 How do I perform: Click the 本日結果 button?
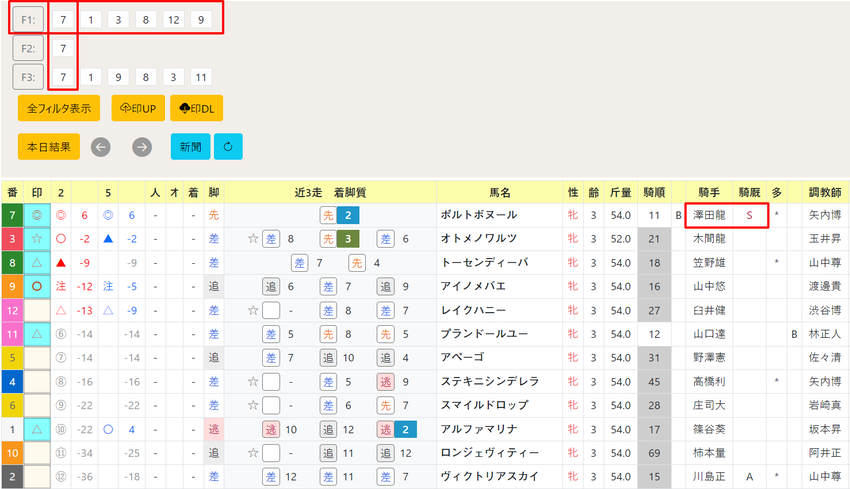pyautogui.click(x=49, y=146)
